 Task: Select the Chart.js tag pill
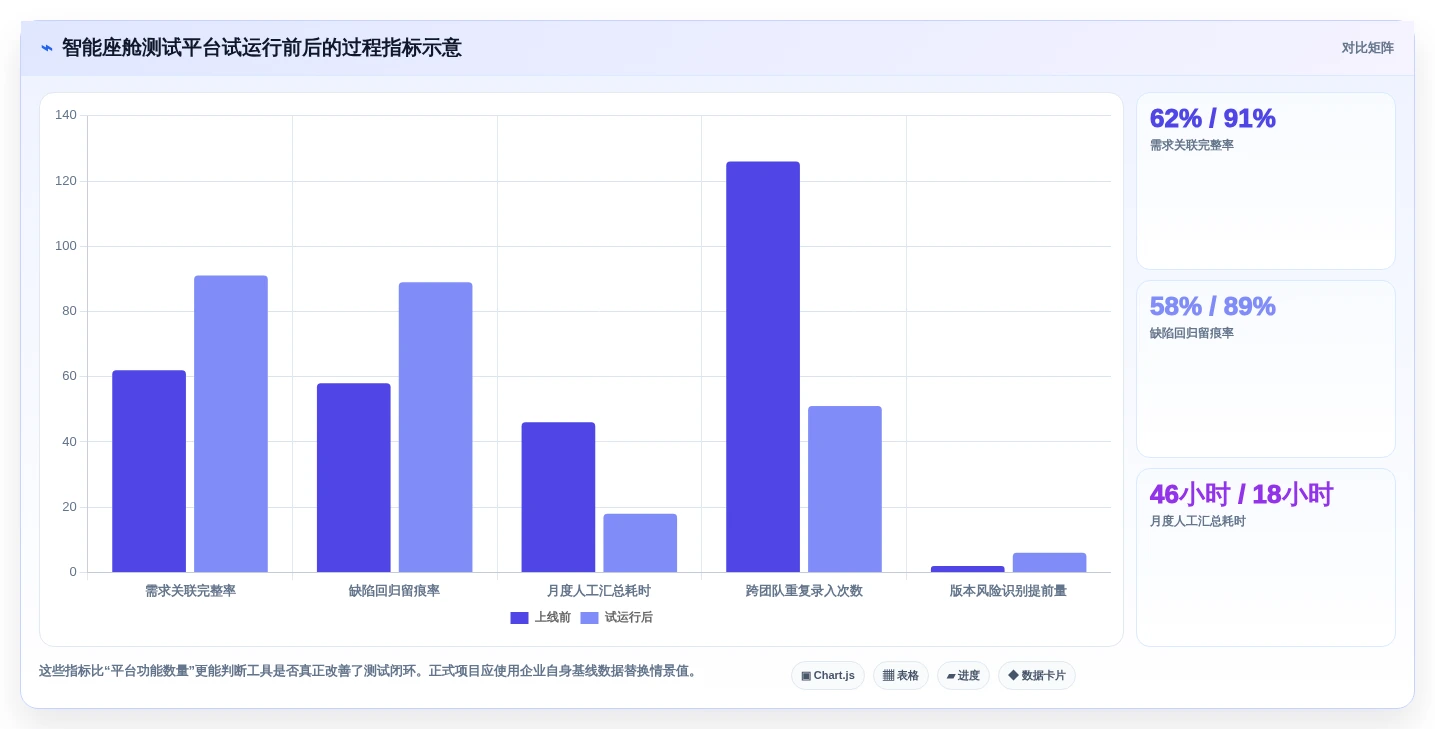pyautogui.click(x=827, y=676)
